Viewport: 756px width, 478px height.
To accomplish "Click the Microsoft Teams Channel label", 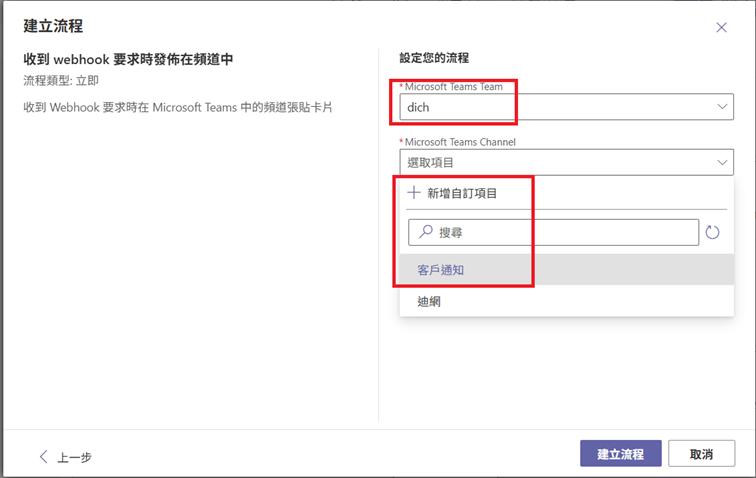I will (459, 142).
